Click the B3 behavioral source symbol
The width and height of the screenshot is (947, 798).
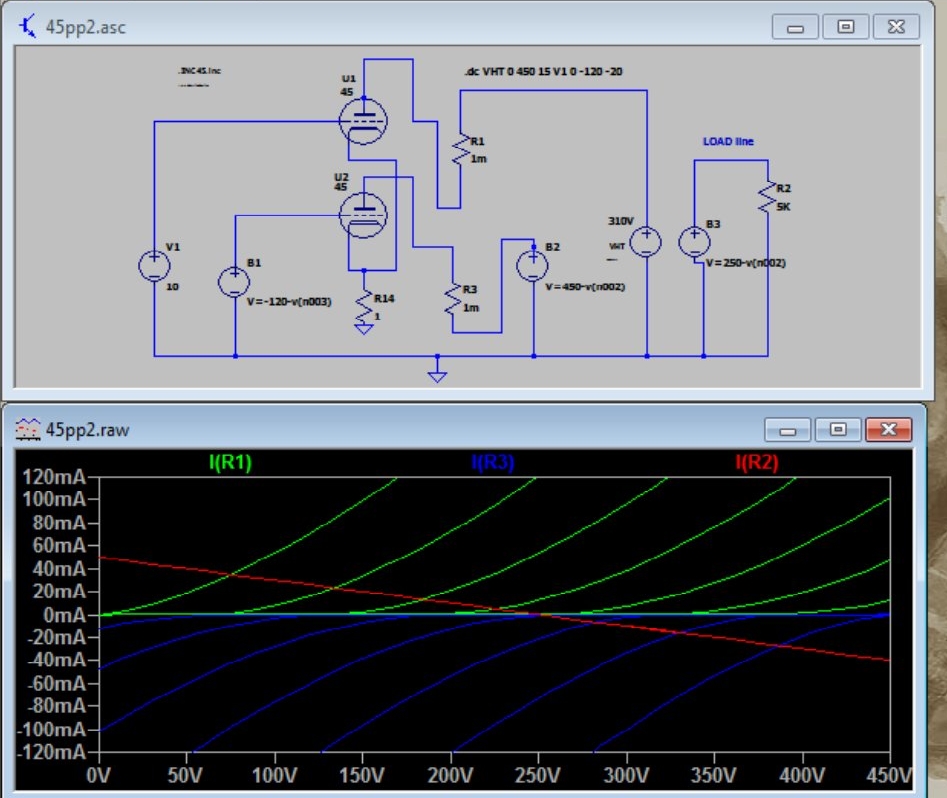[x=695, y=242]
